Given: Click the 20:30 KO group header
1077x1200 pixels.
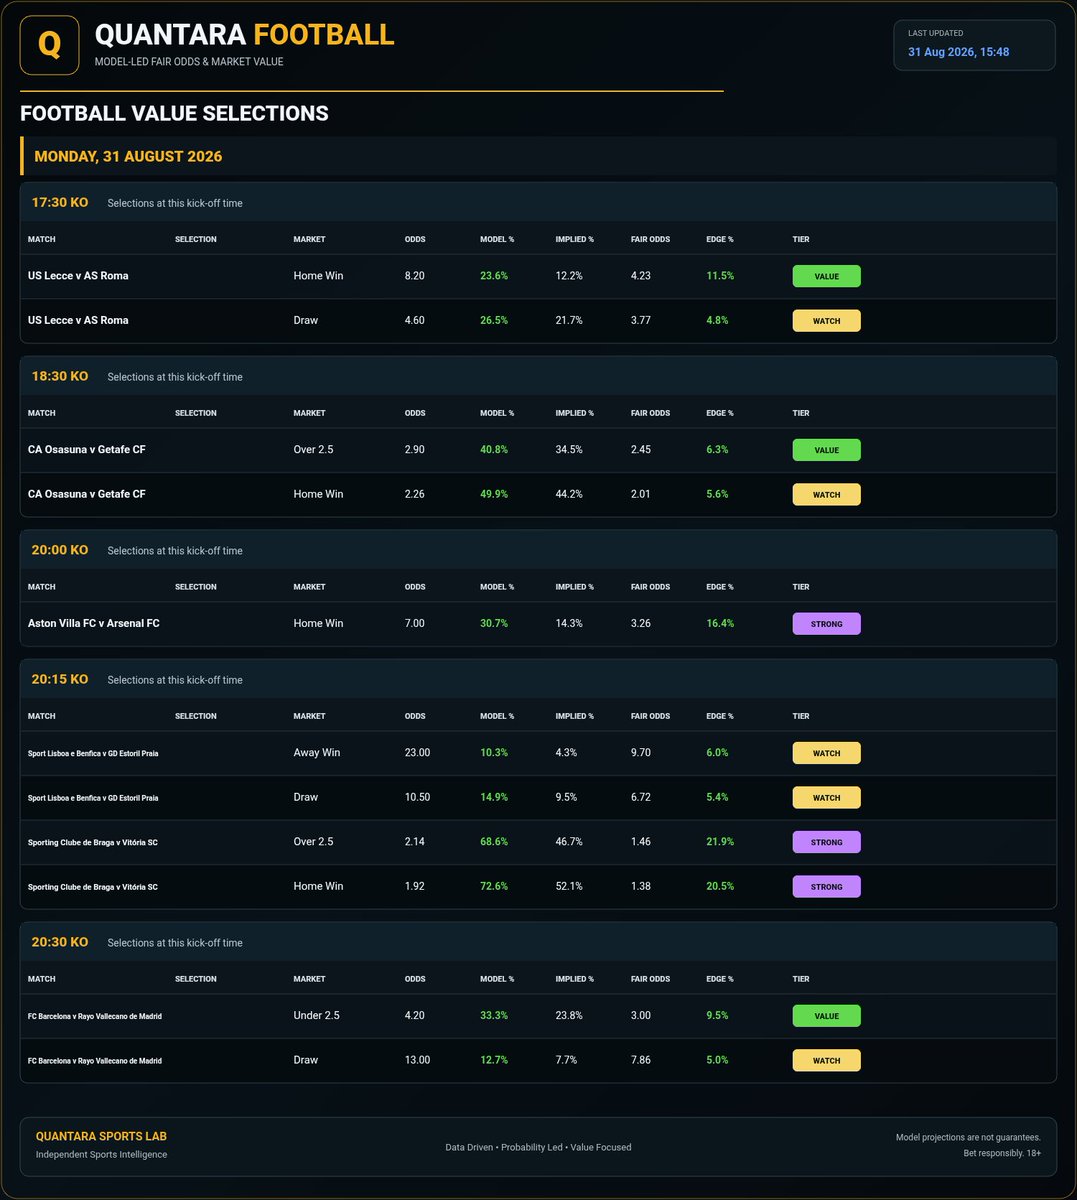Looking at the screenshot, I should 538,942.
